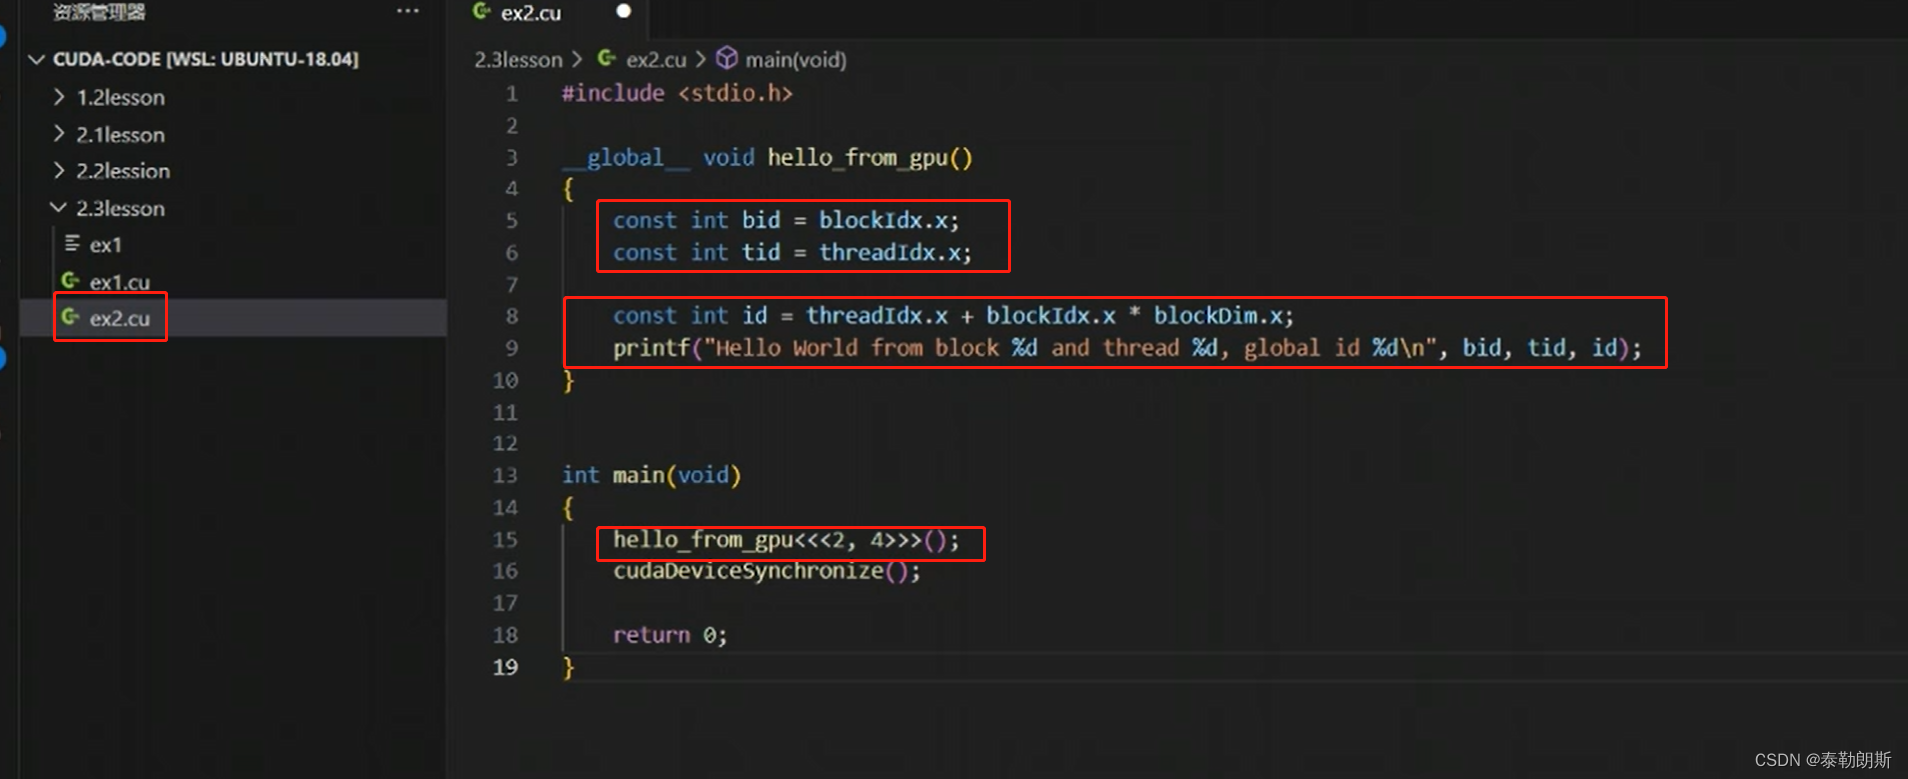Click line number 1 in the gutter
1908x779 pixels.
(x=512, y=94)
